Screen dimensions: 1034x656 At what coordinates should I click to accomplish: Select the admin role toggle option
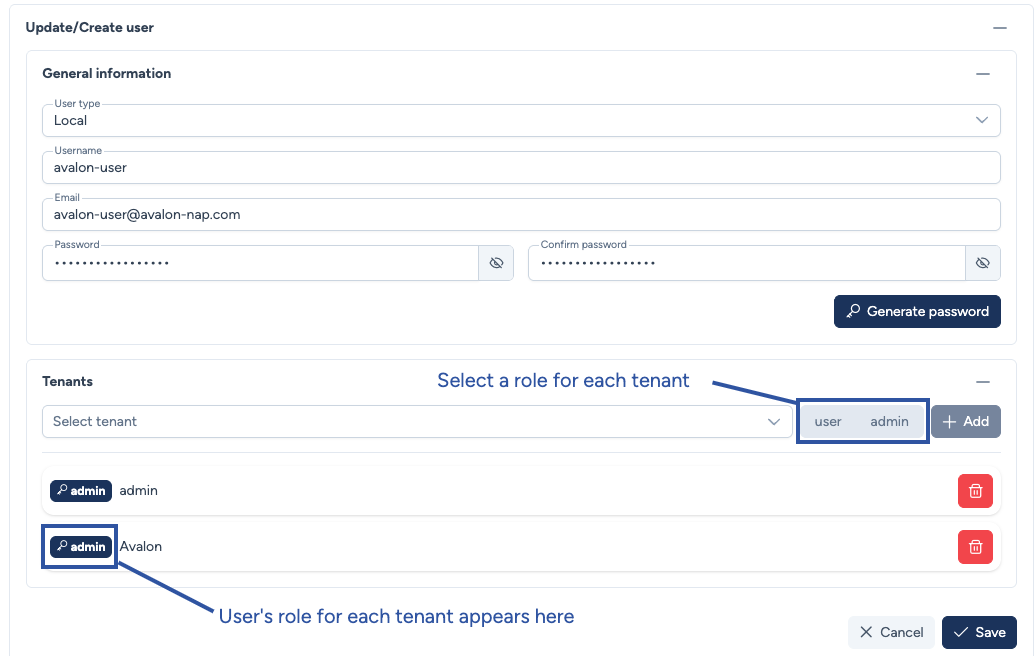tap(889, 422)
